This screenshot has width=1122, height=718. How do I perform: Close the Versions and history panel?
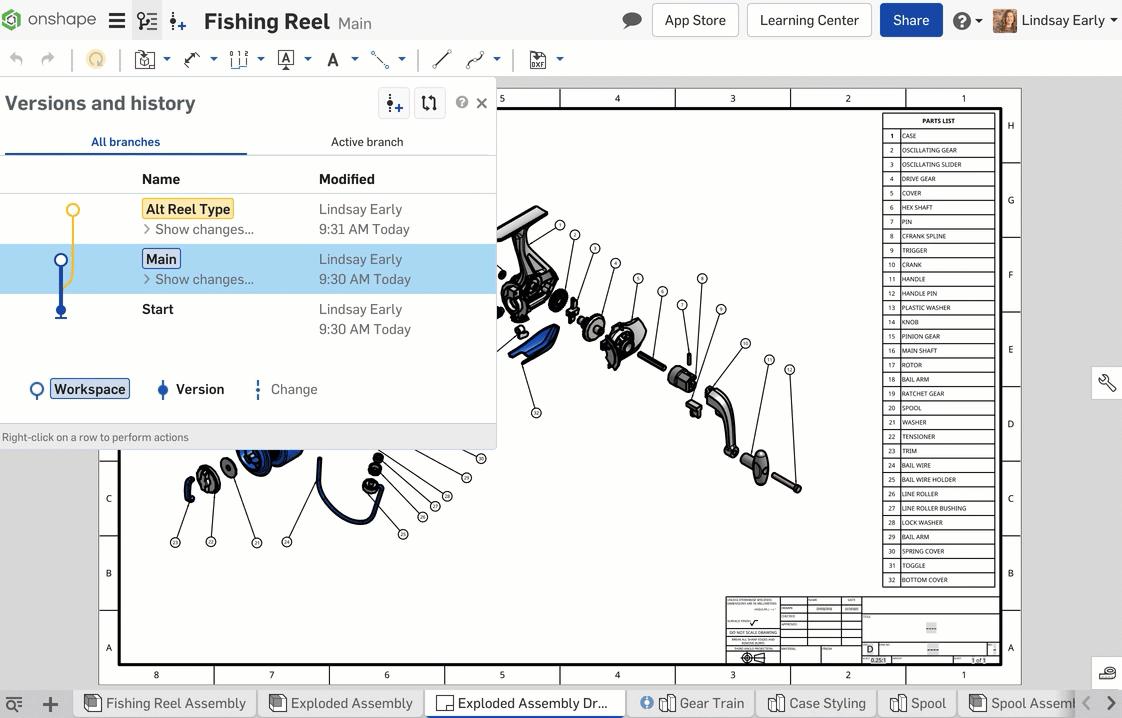click(x=482, y=103)
